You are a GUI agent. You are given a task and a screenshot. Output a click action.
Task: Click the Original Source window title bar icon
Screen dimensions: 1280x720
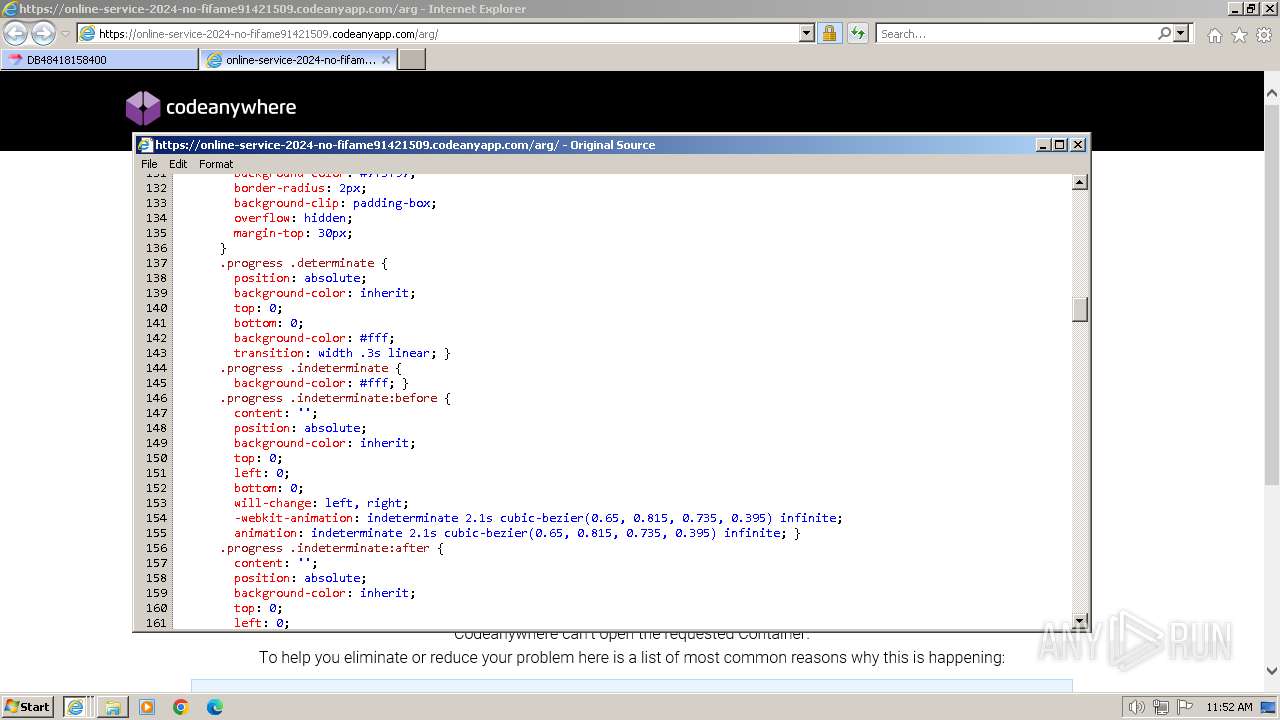[x=145, y=145]
